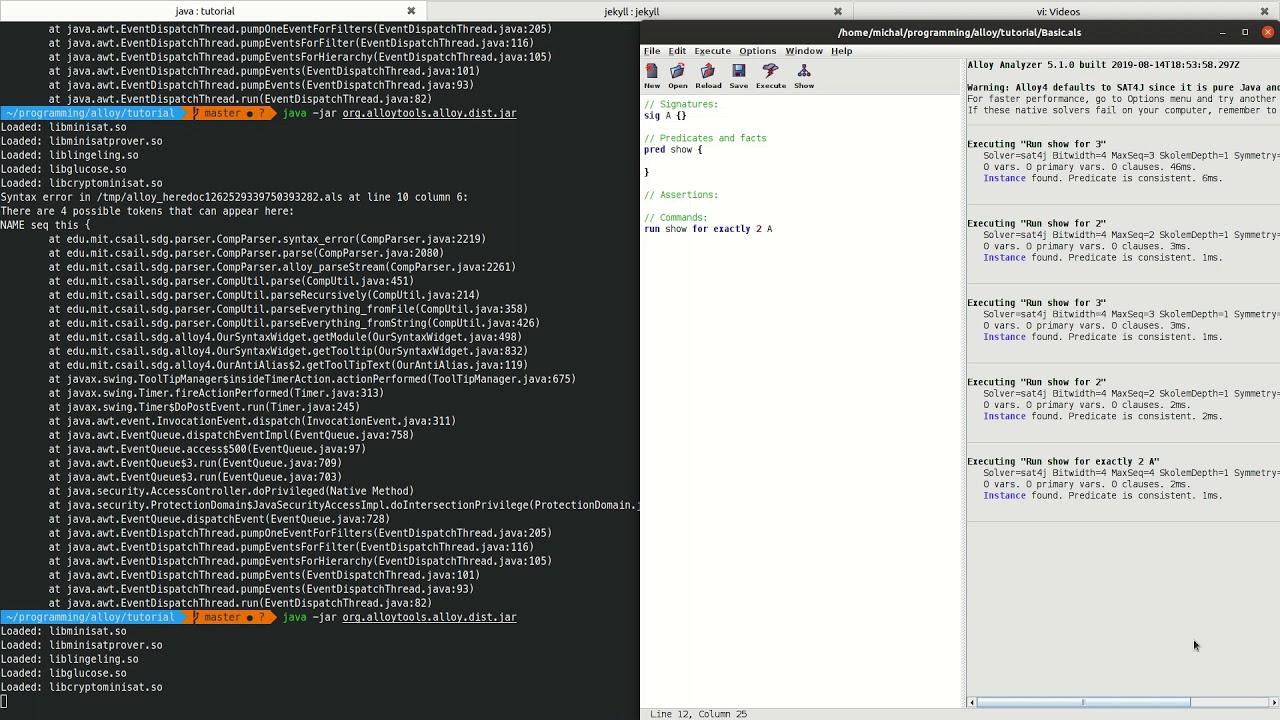Click the 'Warning: Alloy4 defaults to SAT4J' log line
The height and width of the screenshot is (720, 1280).
[x=1122, y=88]
